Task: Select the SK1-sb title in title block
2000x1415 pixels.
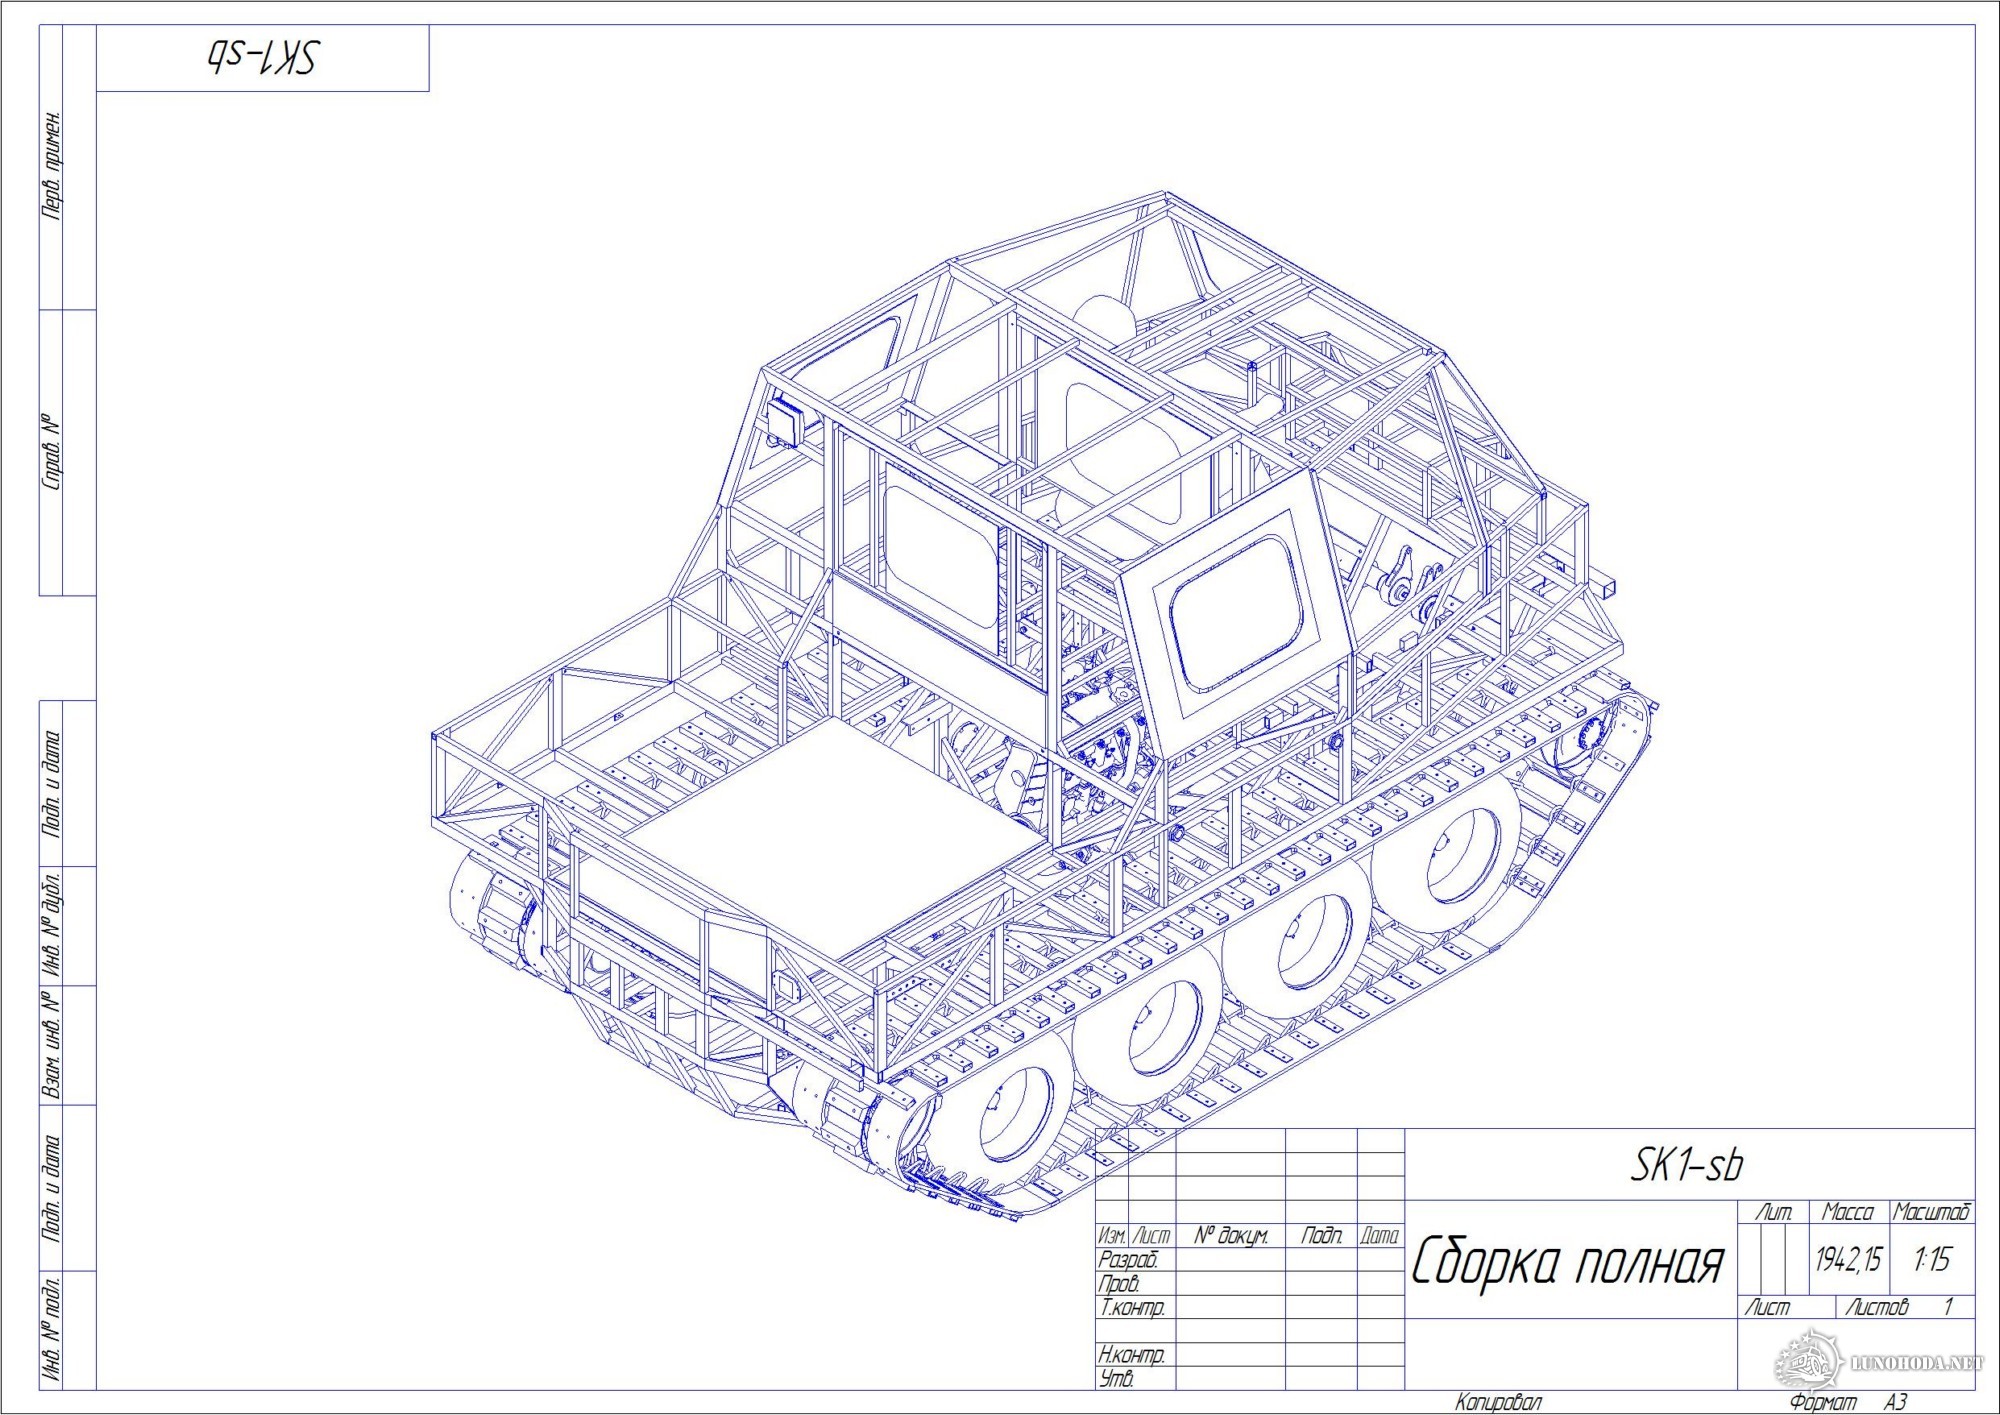Action: [x=1687, y=1165]
